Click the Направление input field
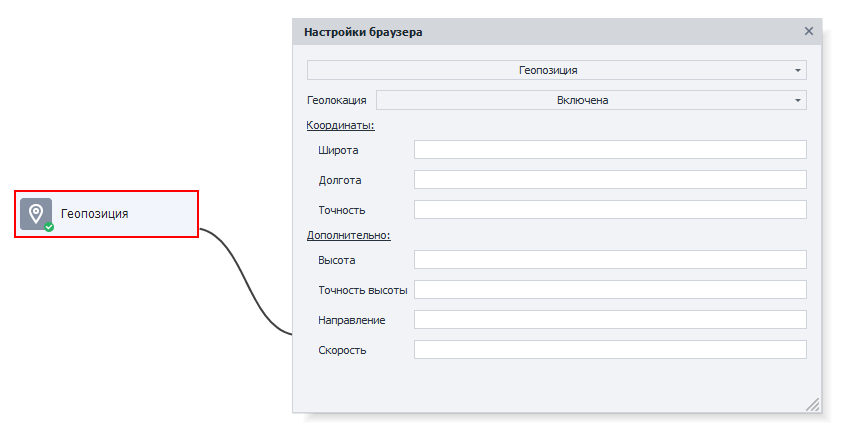This screenshot has height=445, width=854. [x=610, y=320]
